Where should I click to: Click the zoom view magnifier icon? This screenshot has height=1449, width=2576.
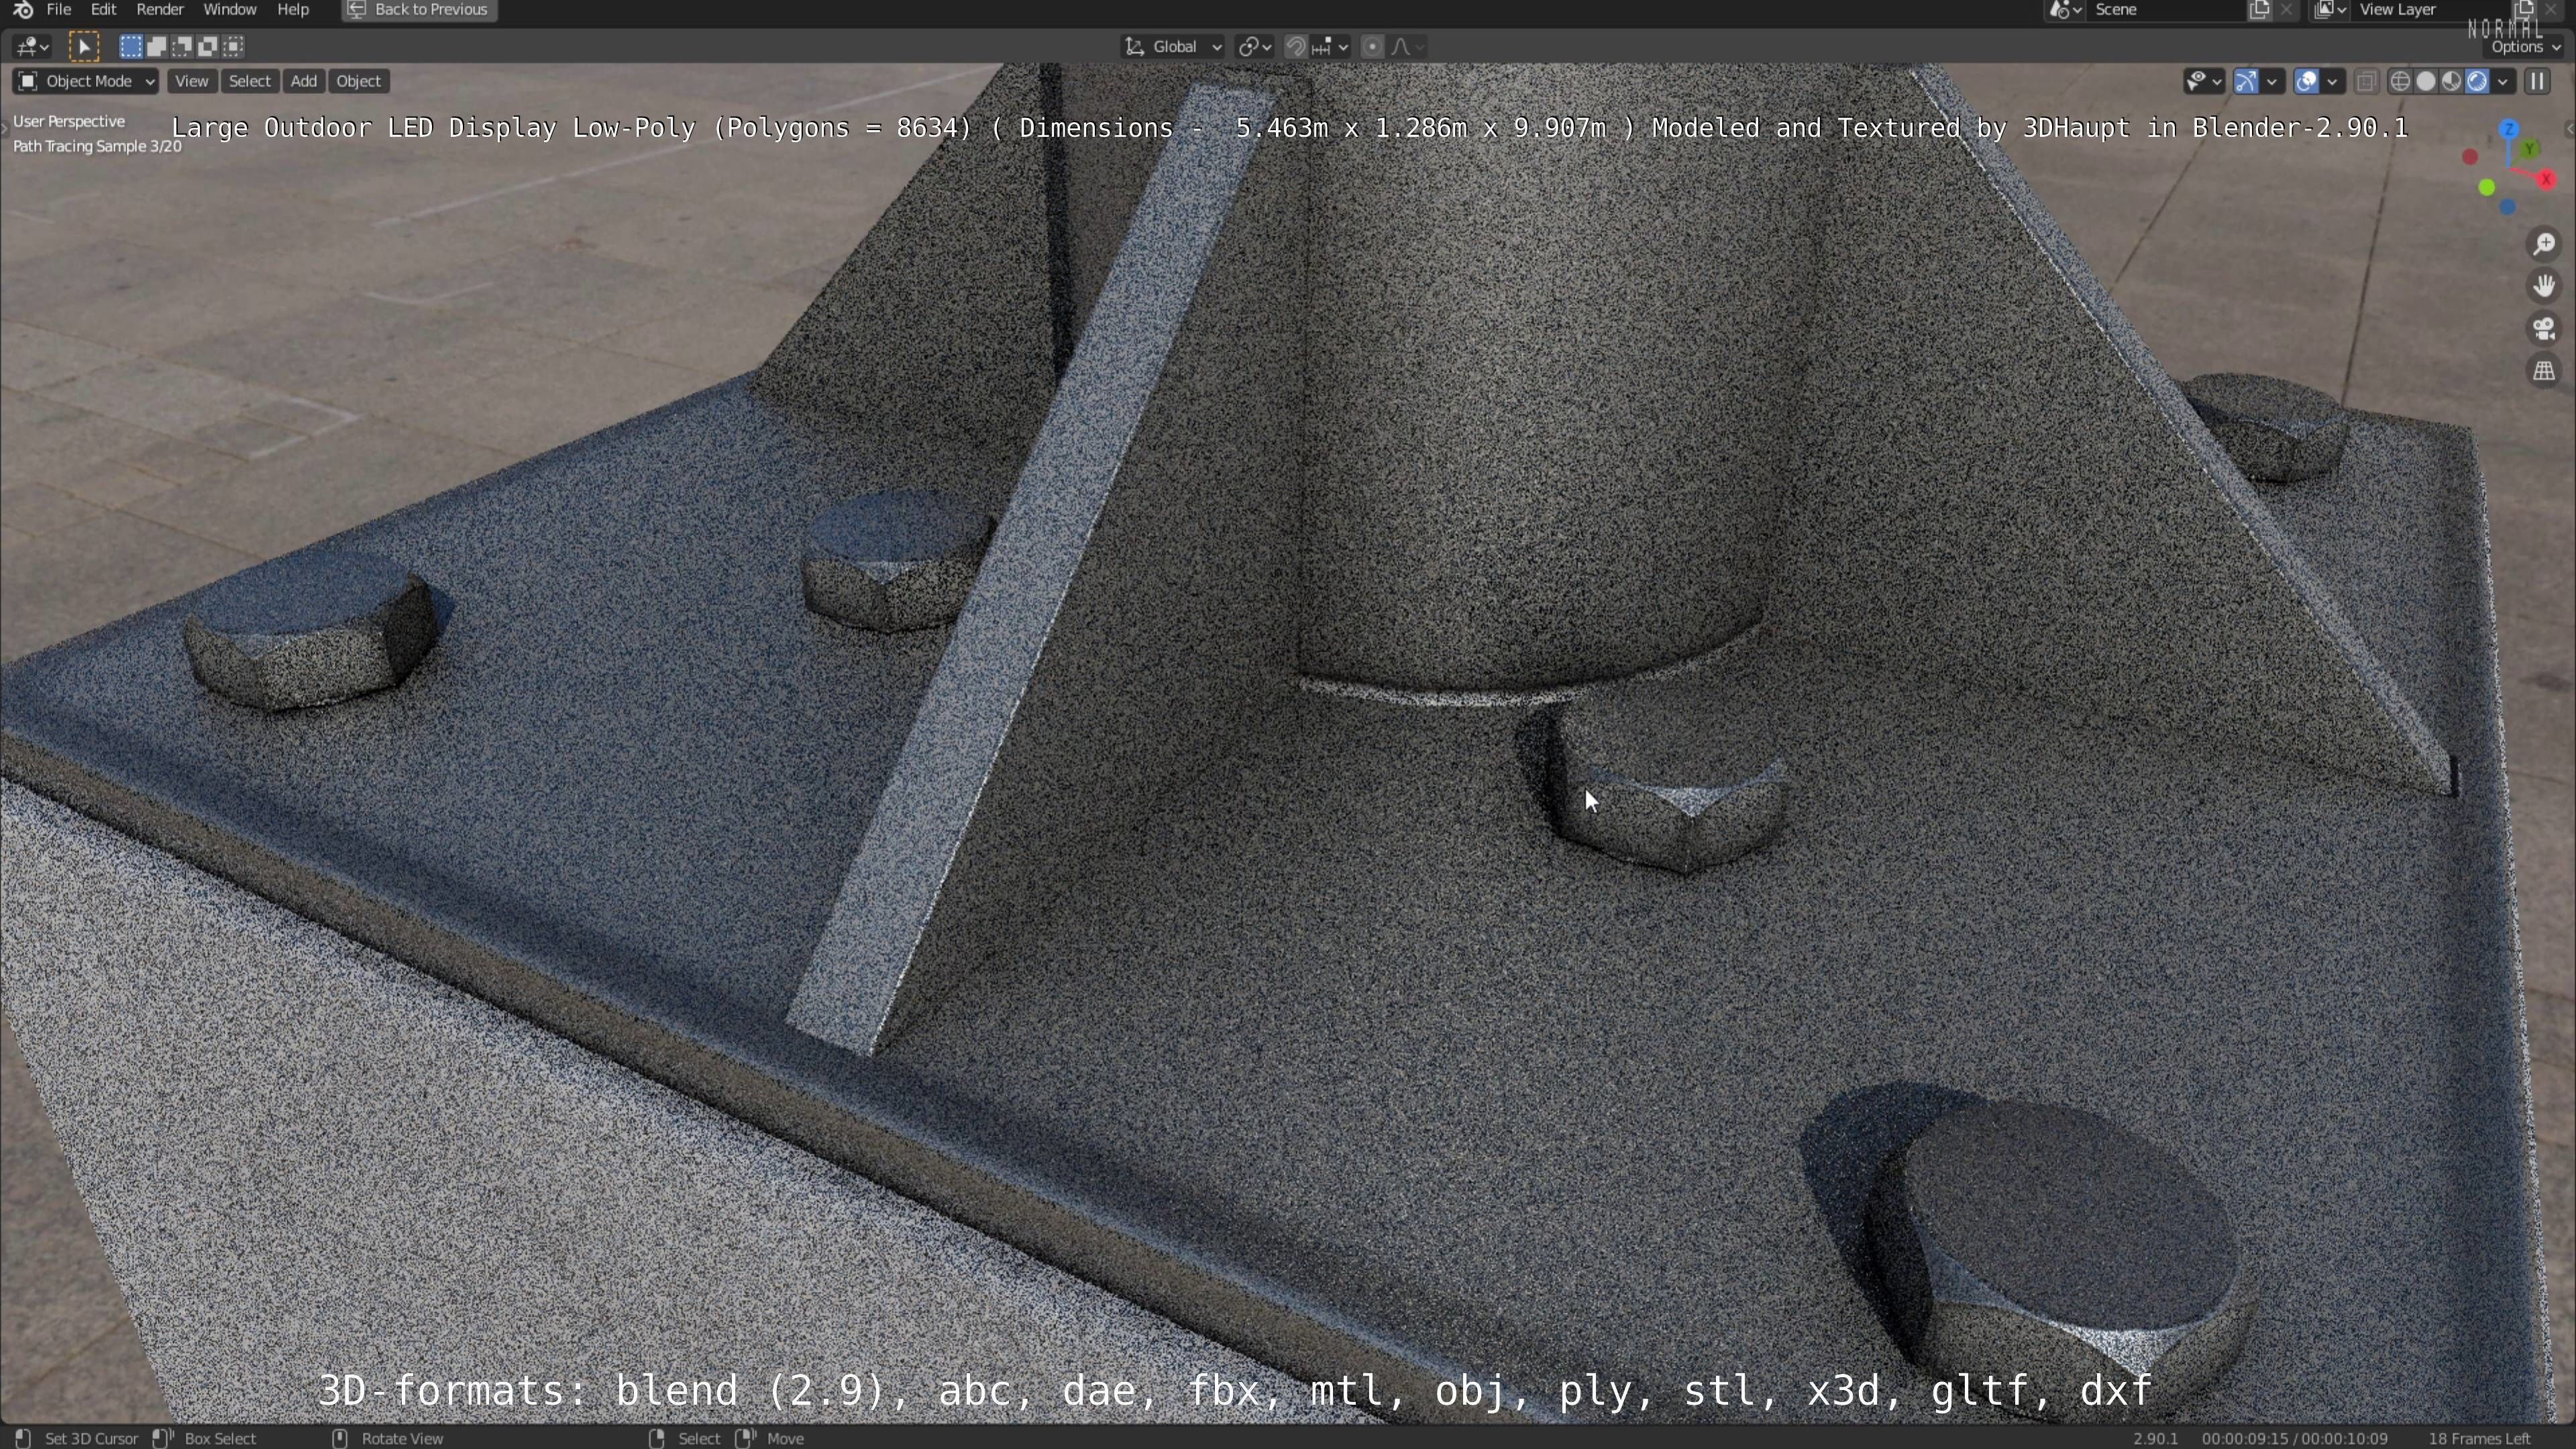tap(2544, 244)
